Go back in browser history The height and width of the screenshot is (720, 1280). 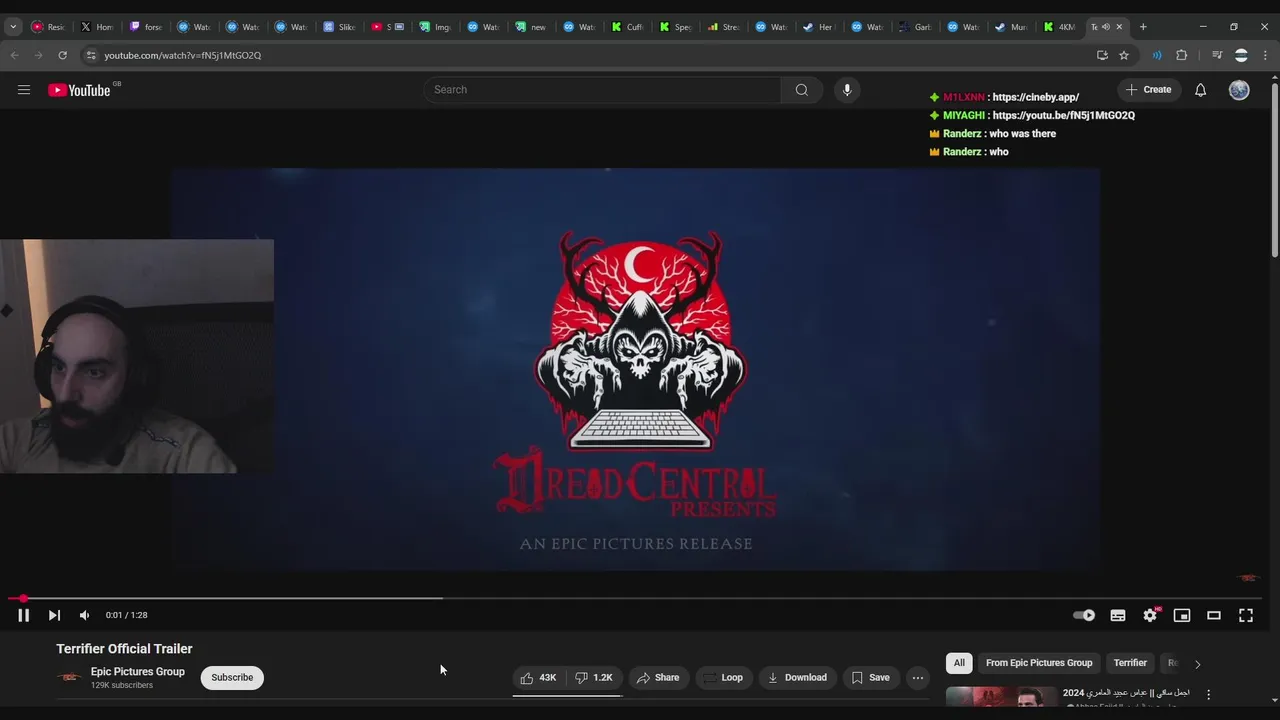pos(14,55)
